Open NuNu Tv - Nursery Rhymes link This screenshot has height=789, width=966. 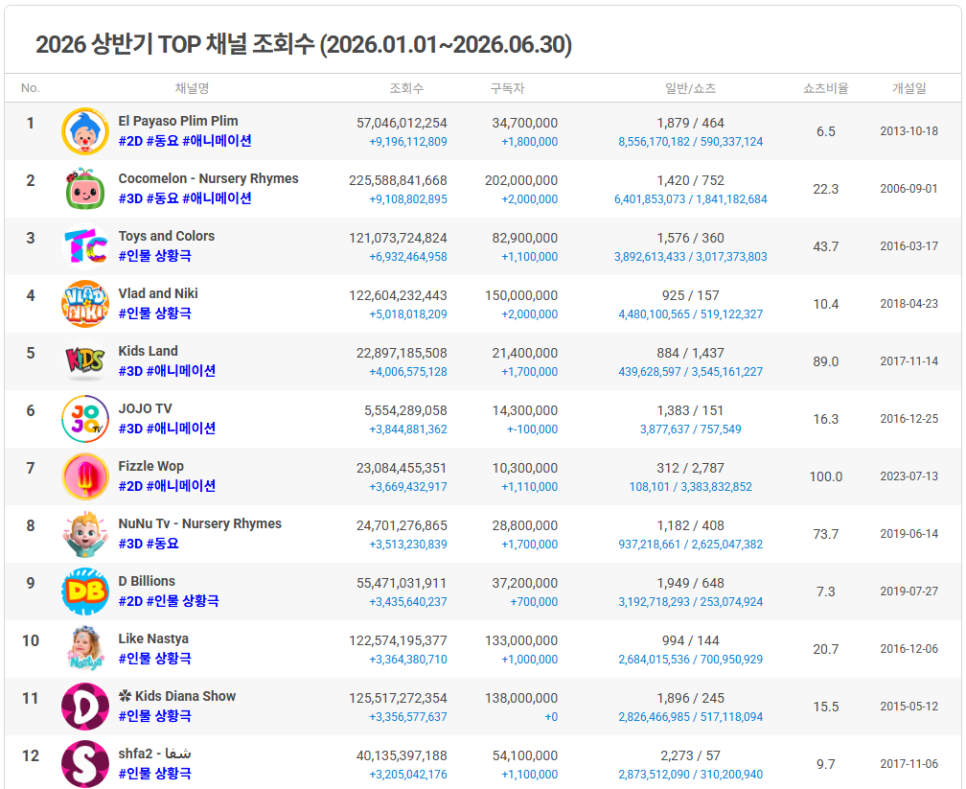point(200,524)
